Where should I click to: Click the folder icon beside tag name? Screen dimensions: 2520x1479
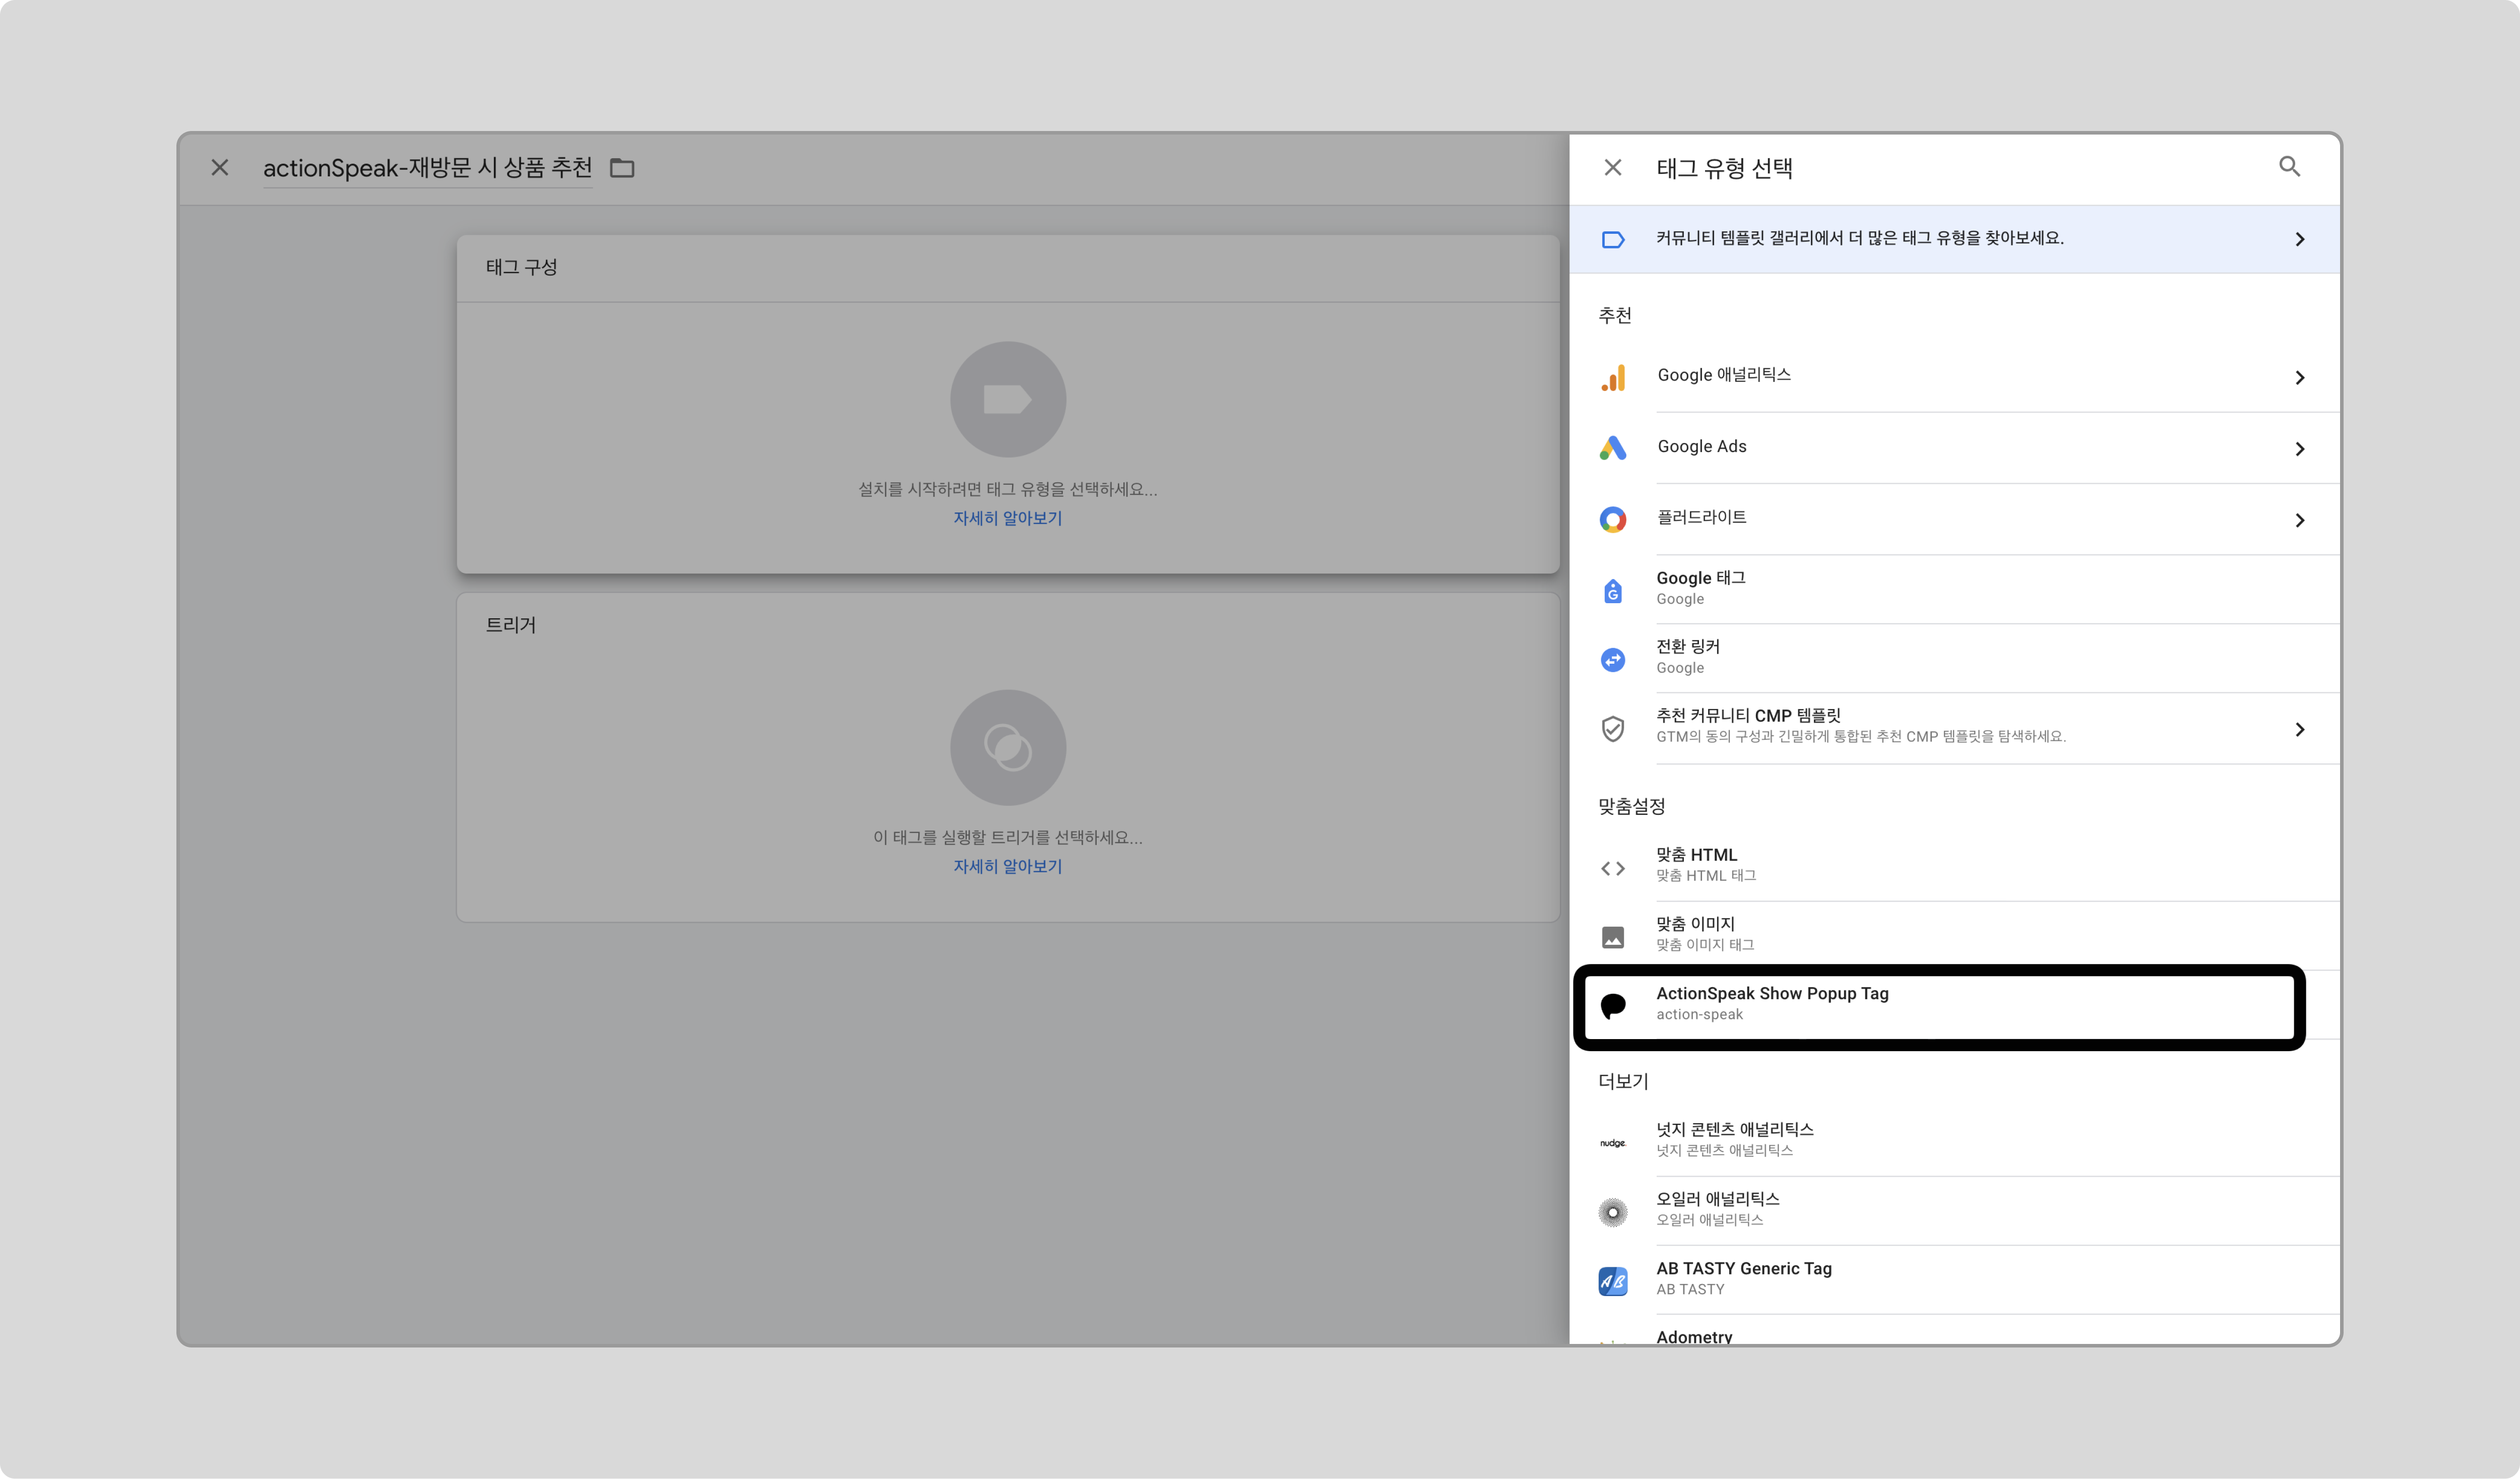click(622, 168)
